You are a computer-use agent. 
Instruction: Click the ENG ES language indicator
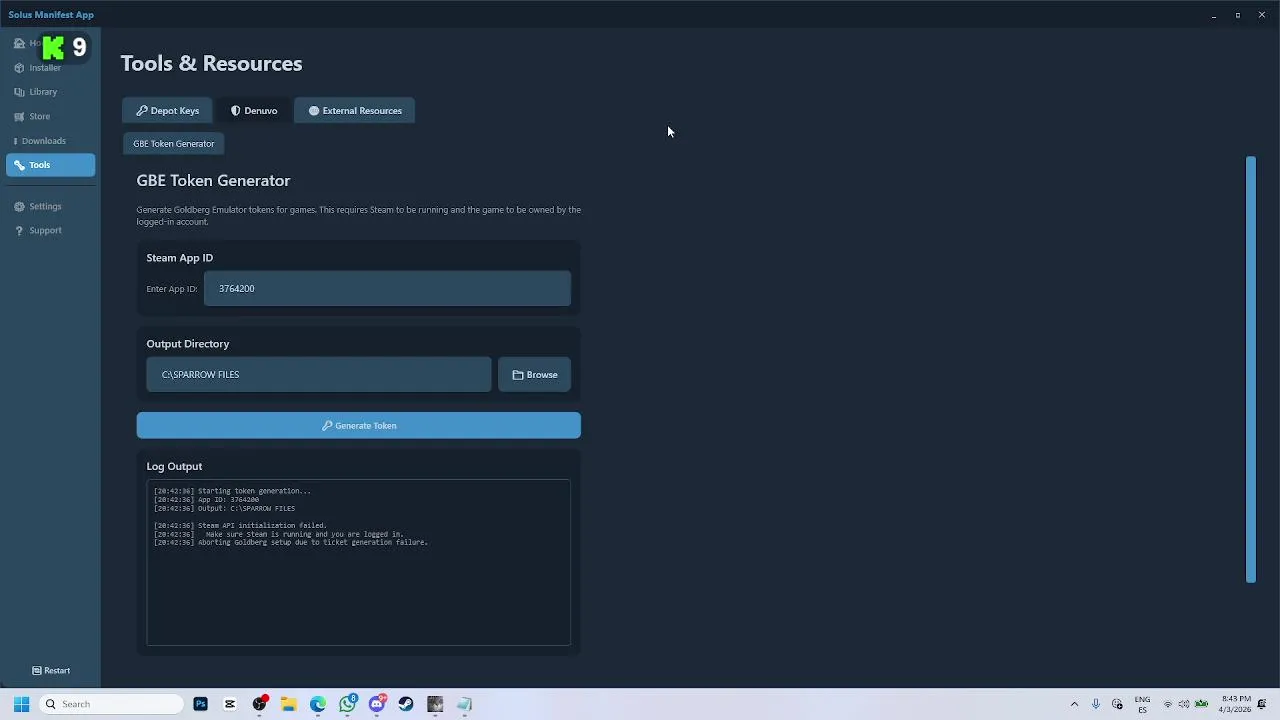click(1142, 704)
